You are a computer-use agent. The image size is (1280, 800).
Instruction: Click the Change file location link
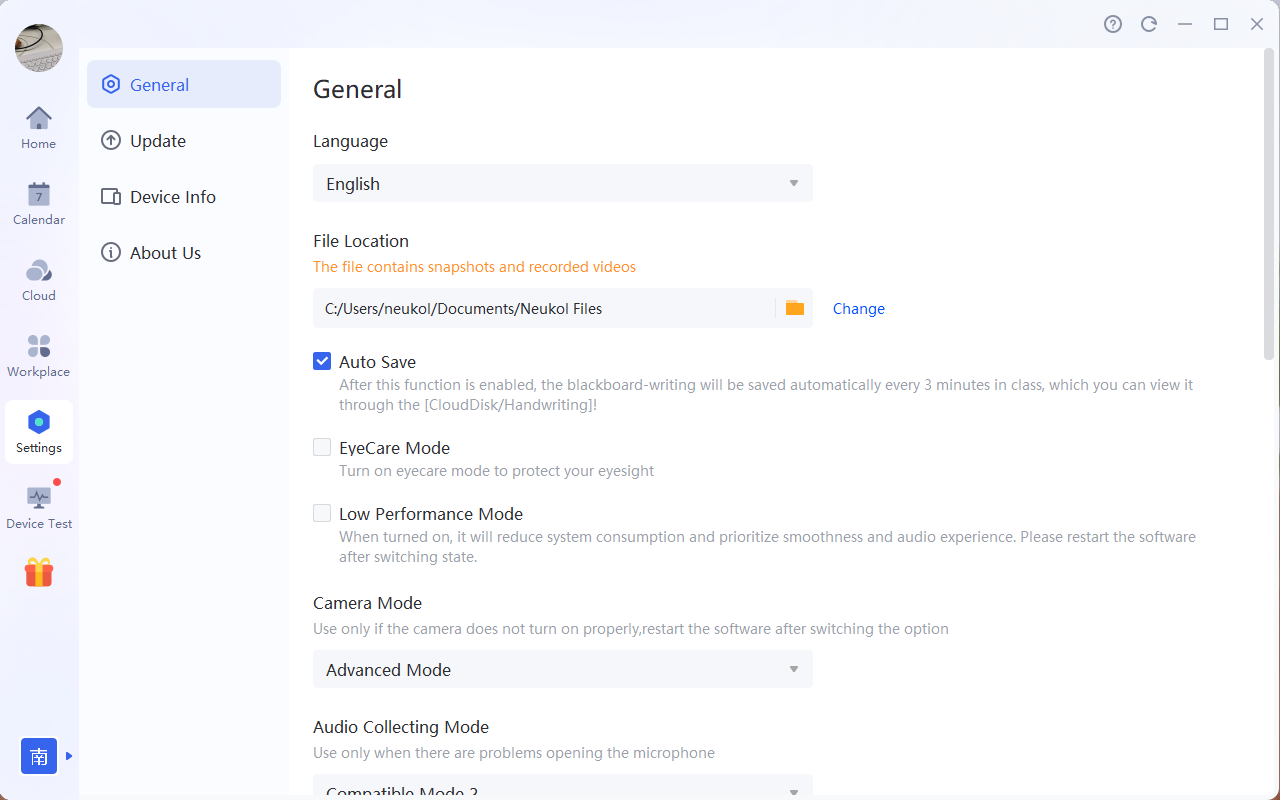pos(859,309)
